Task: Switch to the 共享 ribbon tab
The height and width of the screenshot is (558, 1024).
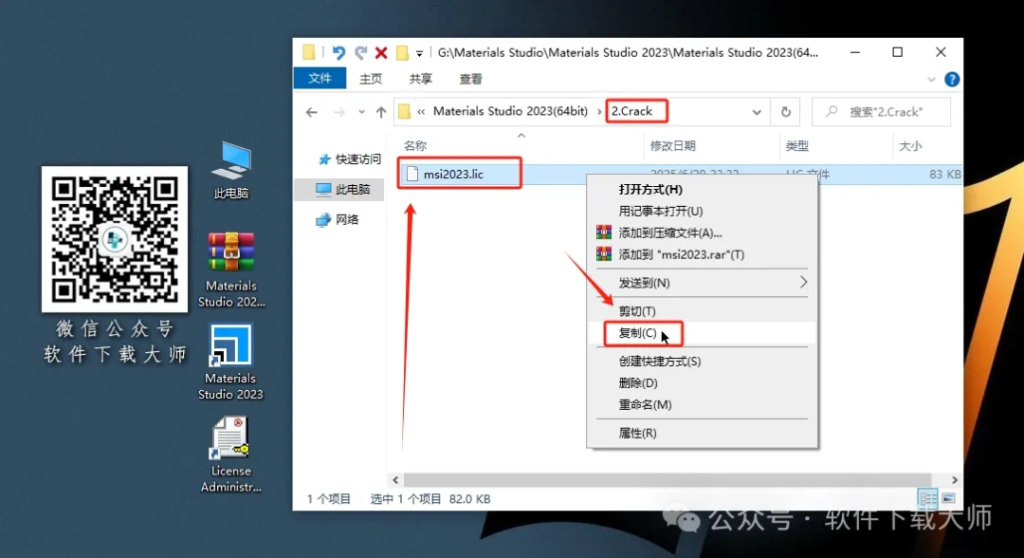Action: tap(421, 79)
